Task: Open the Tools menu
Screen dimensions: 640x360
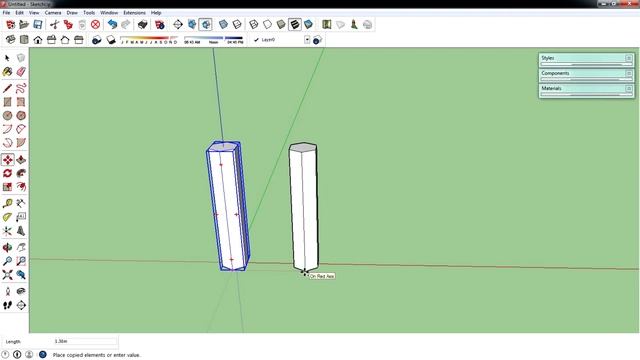Action: [x=89, y=13]
